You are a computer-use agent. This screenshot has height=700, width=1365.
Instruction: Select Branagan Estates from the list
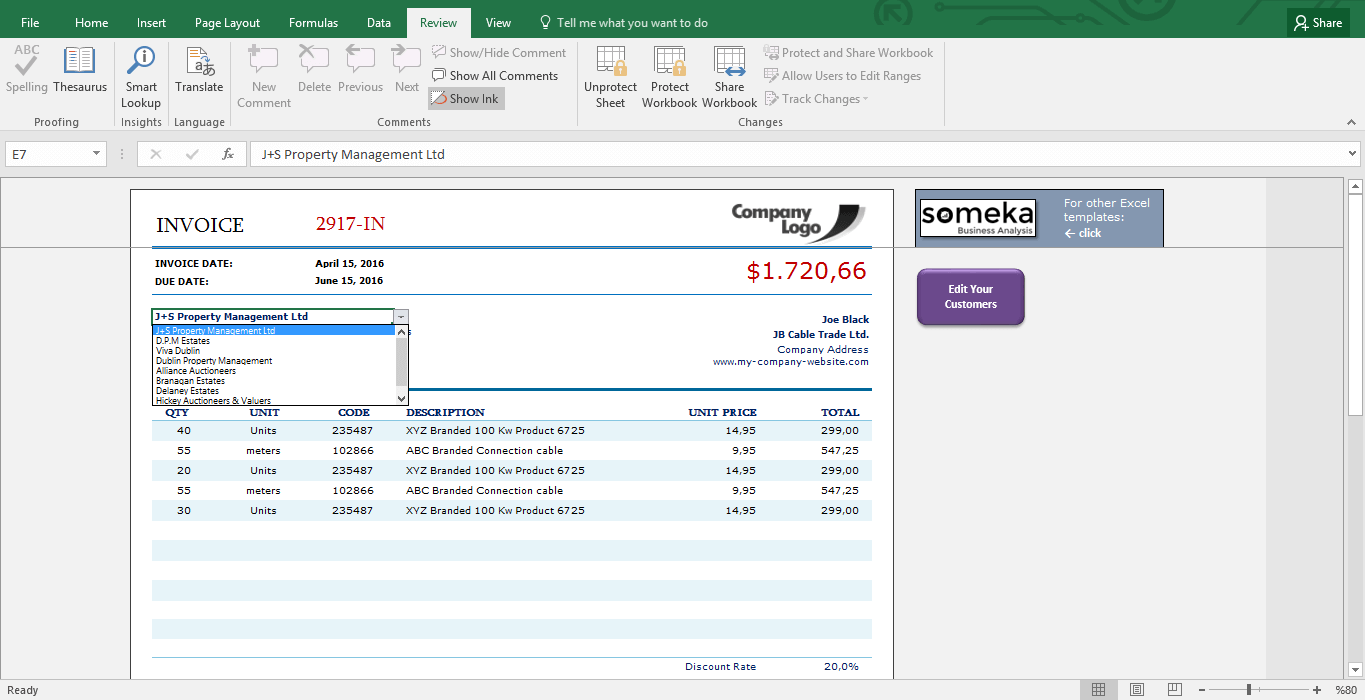190,381
